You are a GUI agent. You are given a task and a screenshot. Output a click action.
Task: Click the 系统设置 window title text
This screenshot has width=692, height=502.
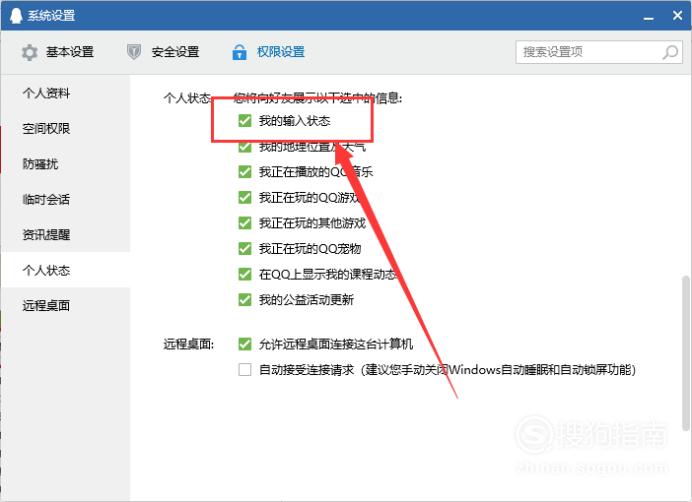pyautogui.click(x=51, y=15)
